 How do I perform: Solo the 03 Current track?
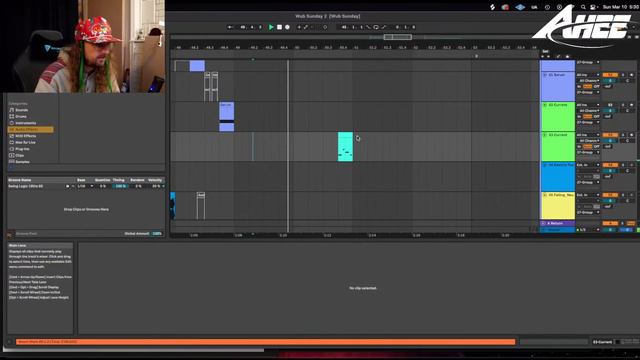pos(623,135)
